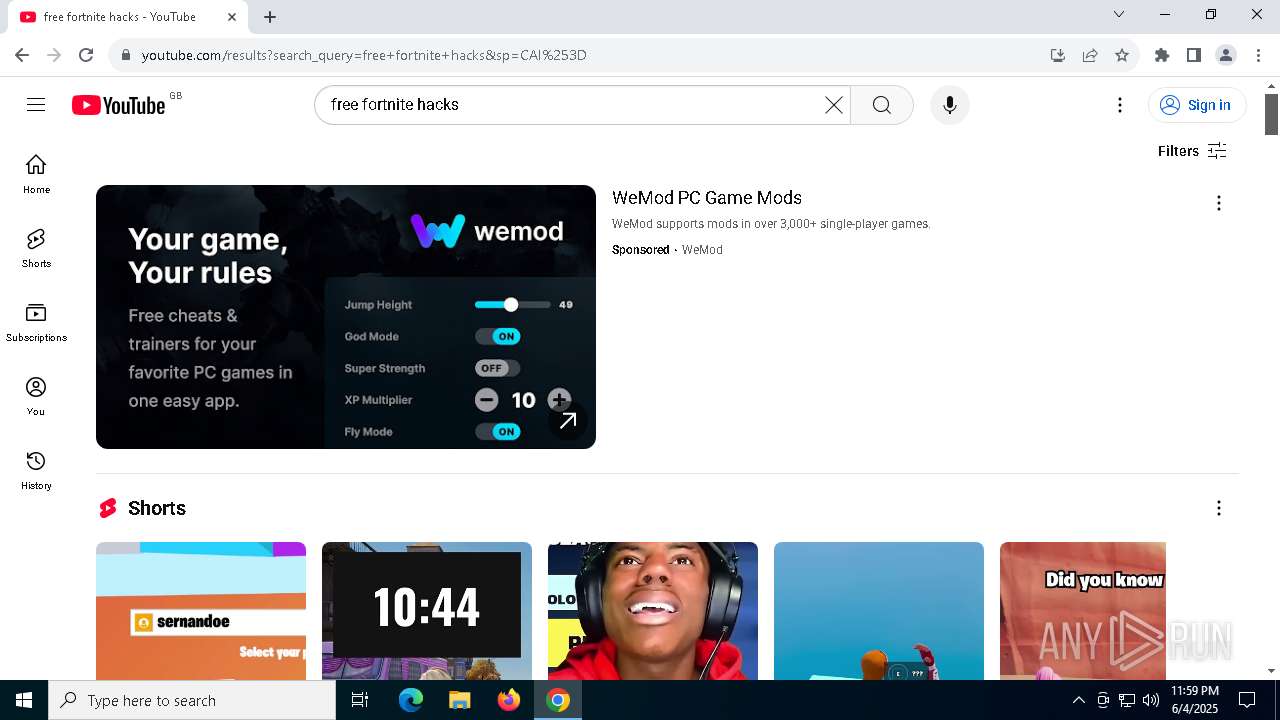
Task: Click the page vertical scrollbar thumb
Action: (x=1272, y=114)
